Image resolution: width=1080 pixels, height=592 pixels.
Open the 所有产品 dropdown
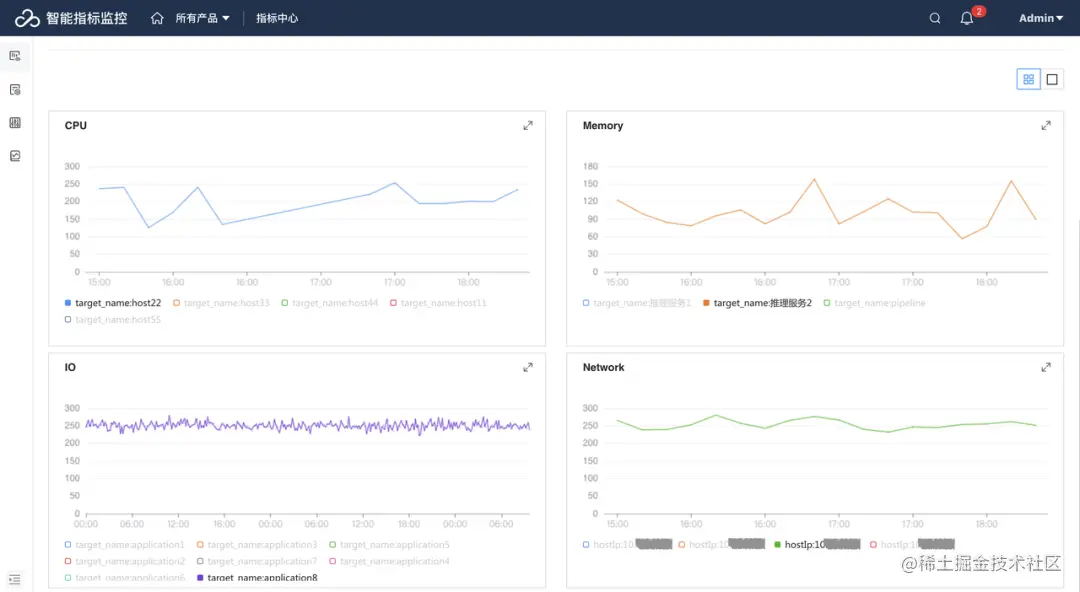pos(202,19)
